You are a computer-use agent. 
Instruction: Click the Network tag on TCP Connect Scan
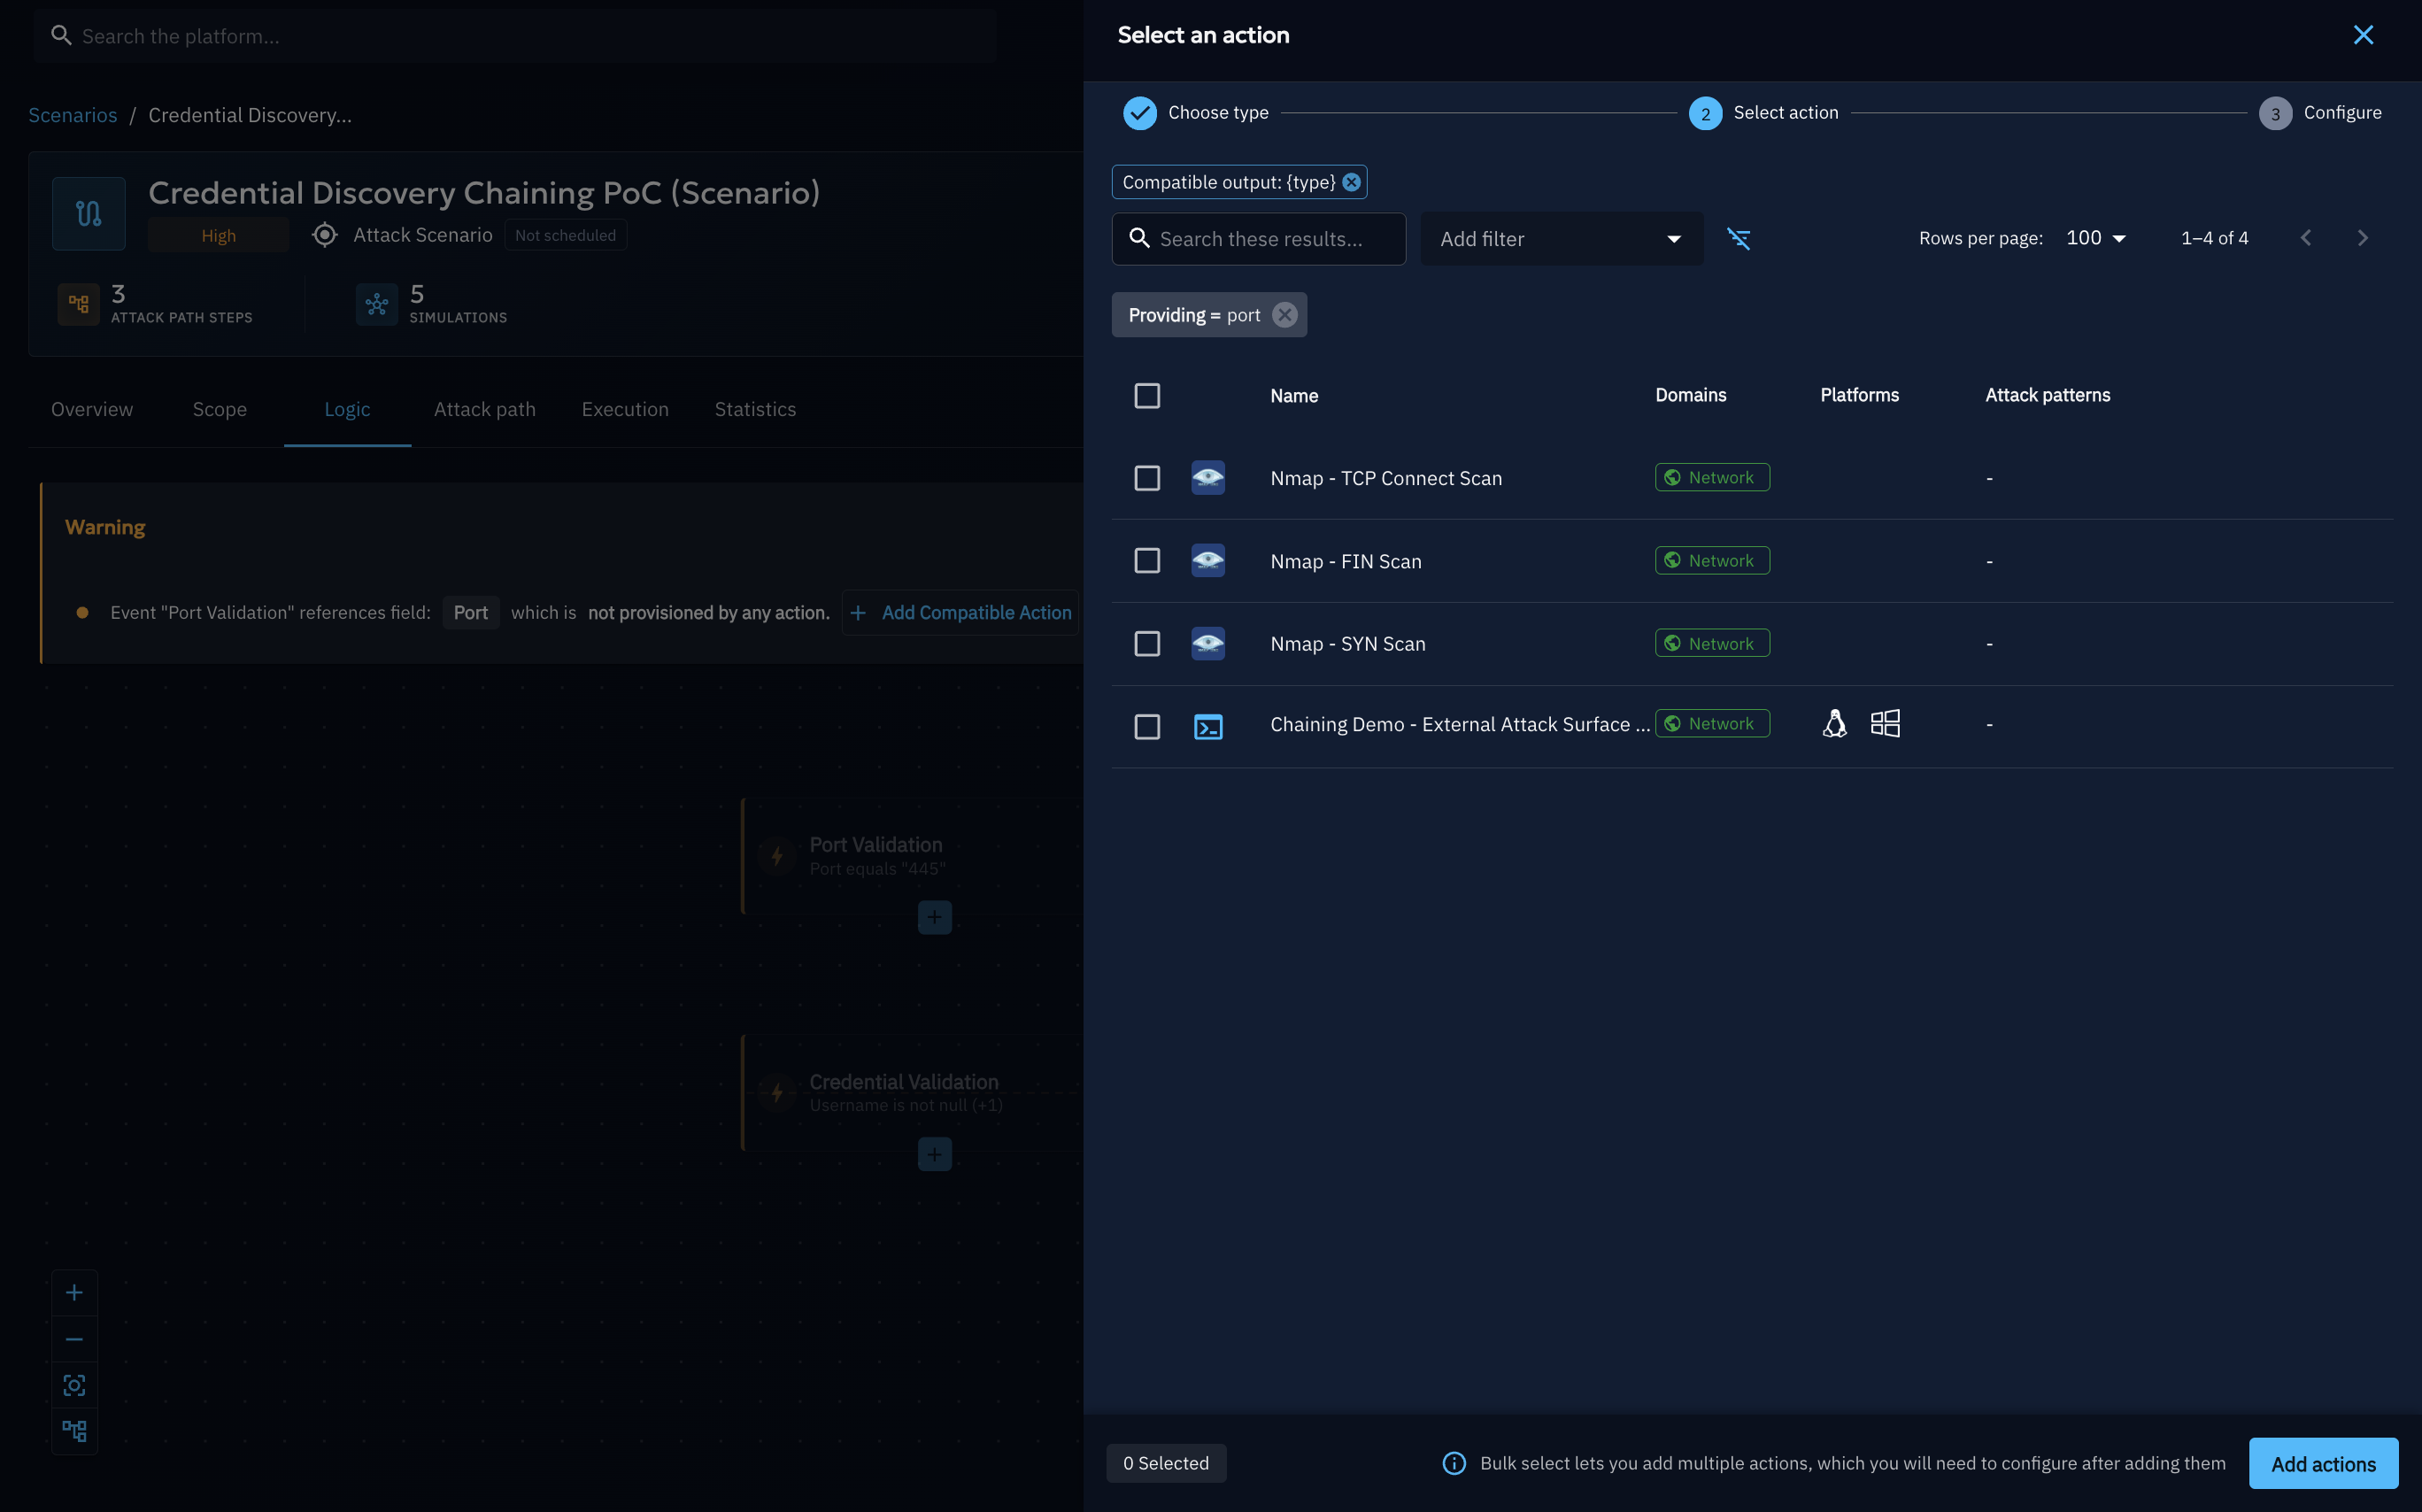click(1712, 478)
